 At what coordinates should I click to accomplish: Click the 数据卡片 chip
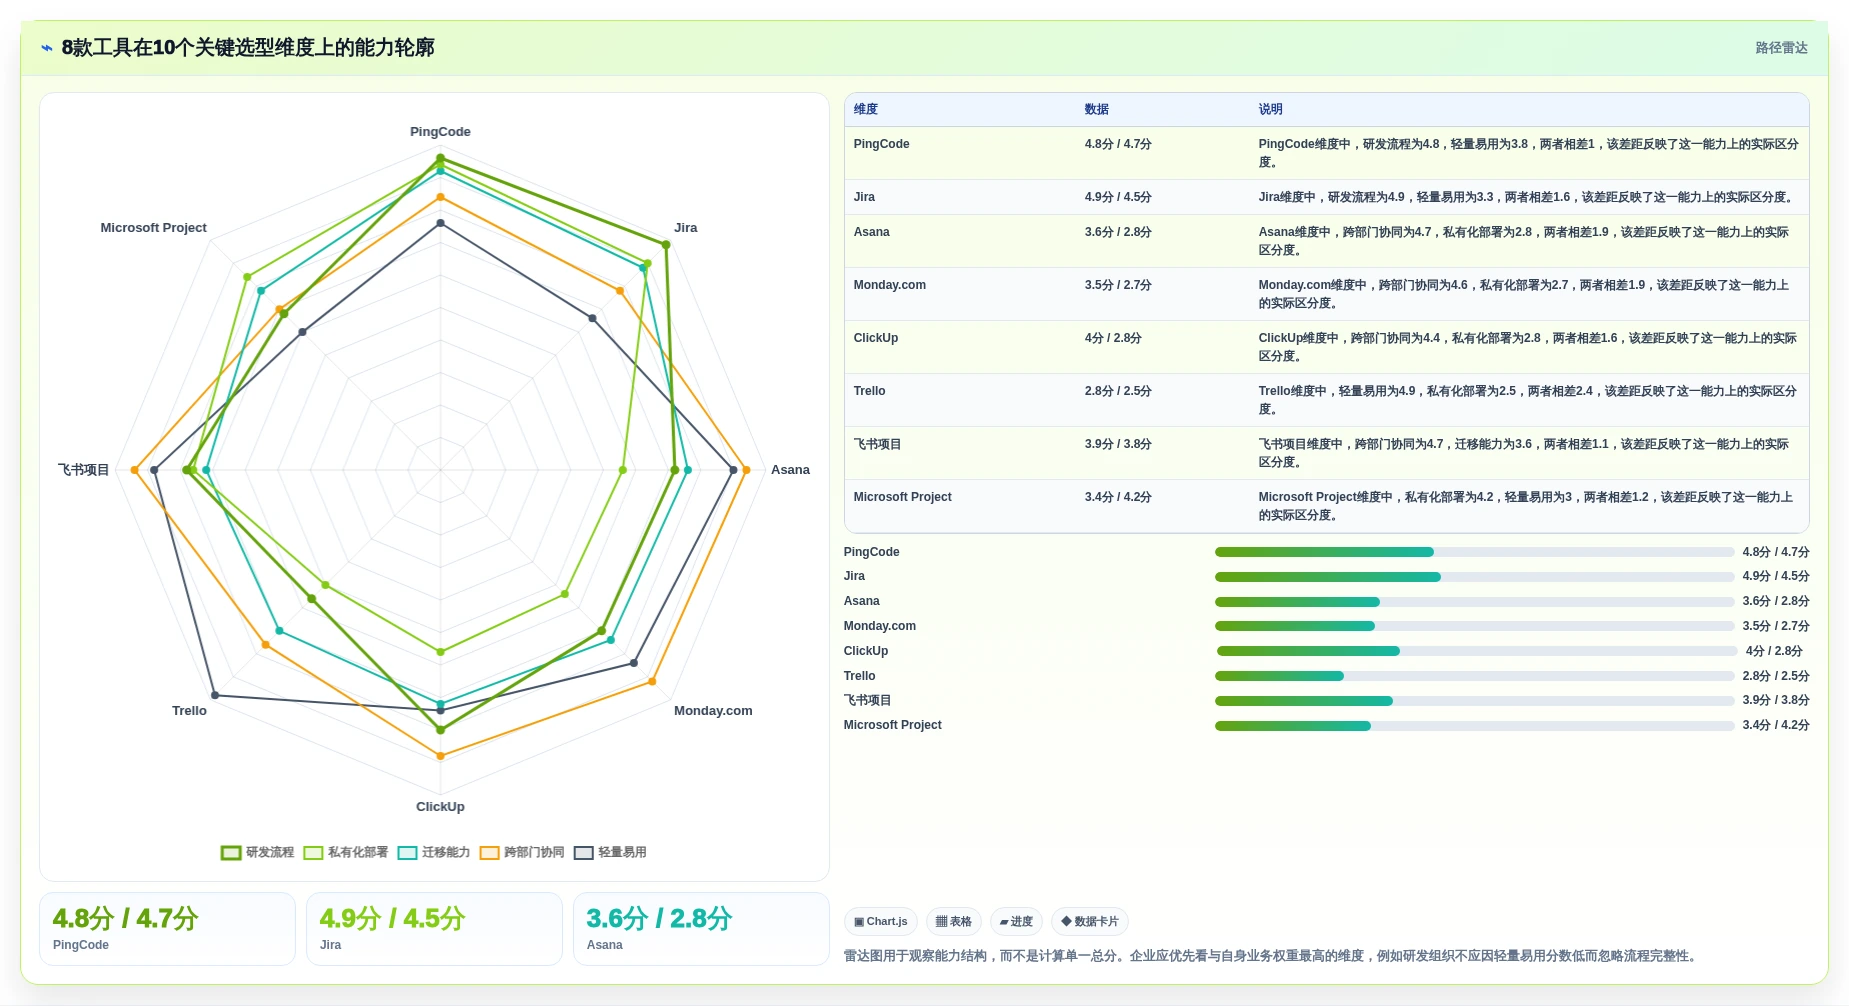pyautogui.click(x=1090, y=921)
